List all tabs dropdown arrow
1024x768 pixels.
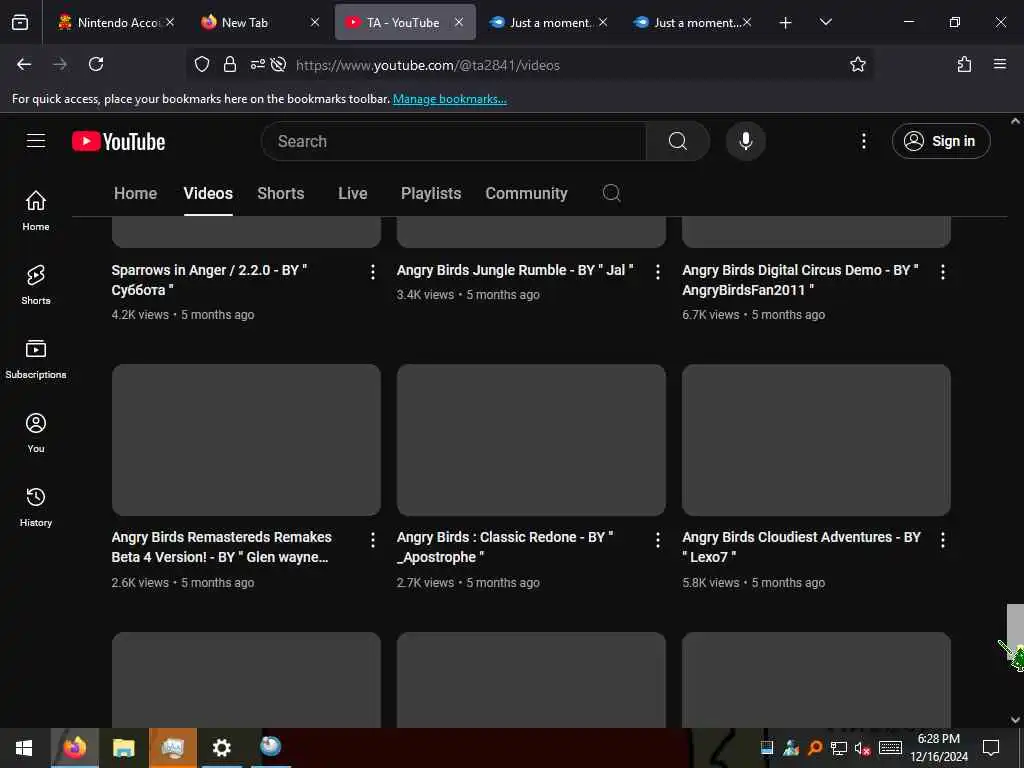click(825, 22)
